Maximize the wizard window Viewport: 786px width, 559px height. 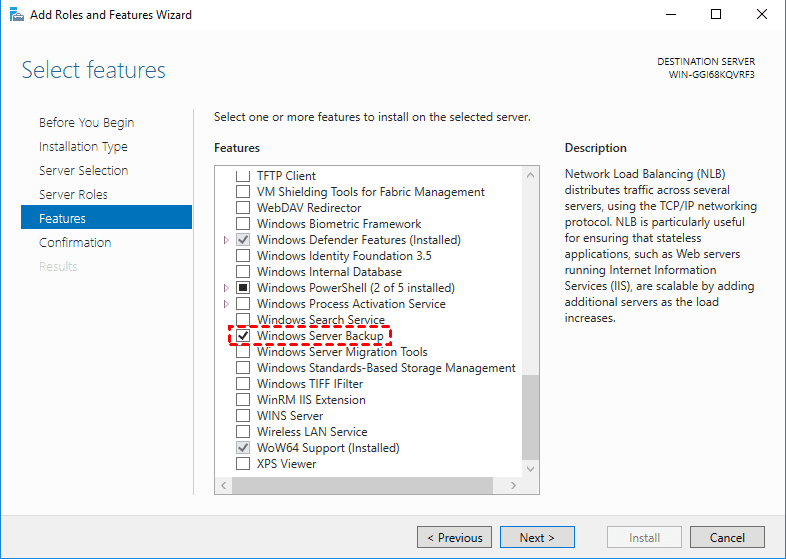coord(716,15)
